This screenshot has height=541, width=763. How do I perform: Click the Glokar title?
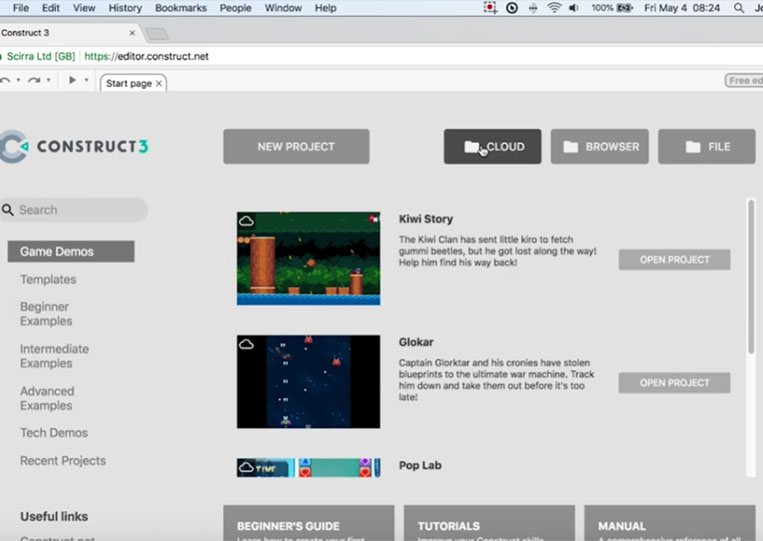(416, 342)
